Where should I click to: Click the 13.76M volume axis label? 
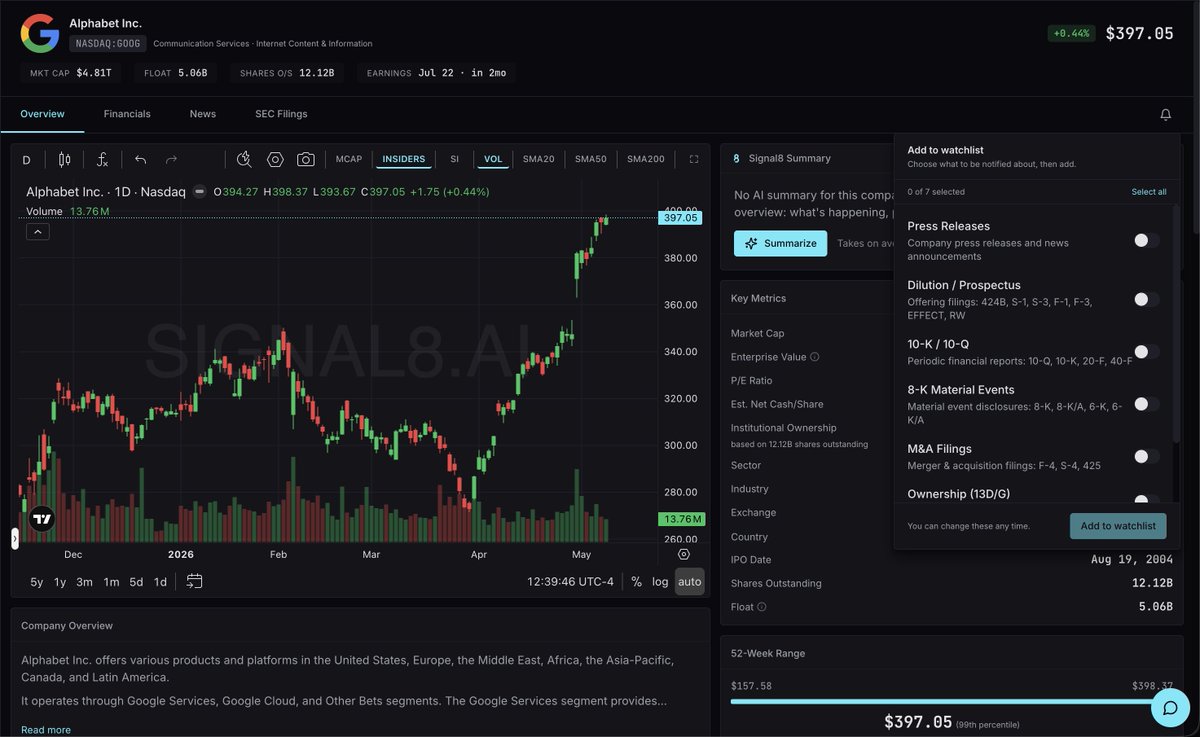(x=681, y=519)
